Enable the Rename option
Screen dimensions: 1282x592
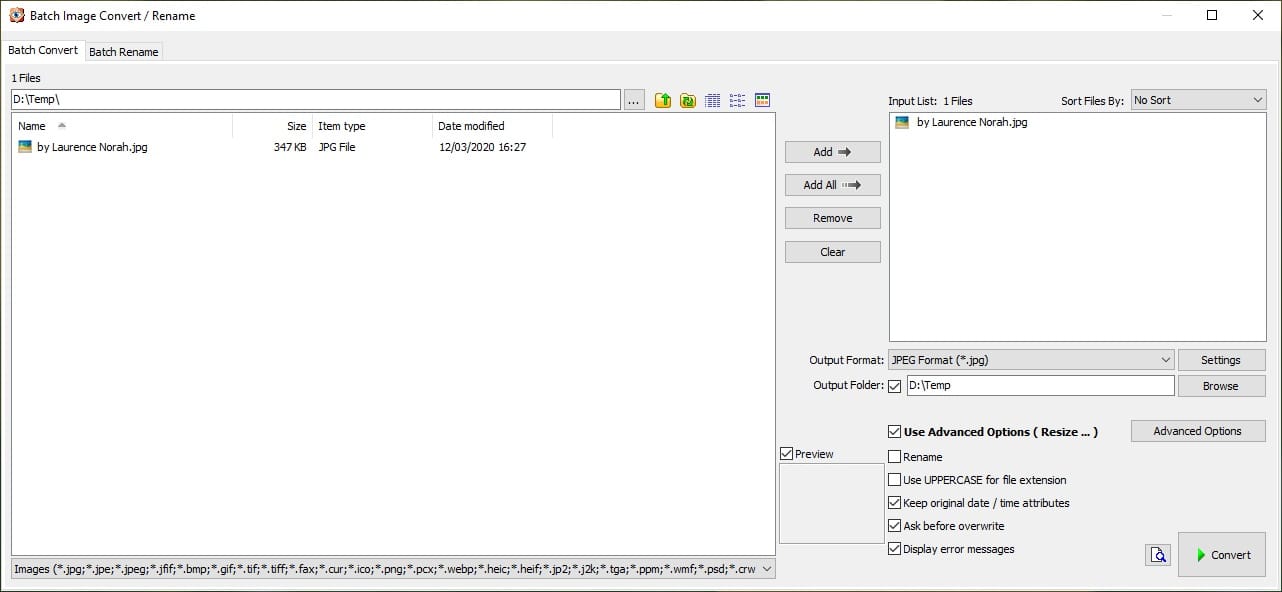click(x=894, y=456)
